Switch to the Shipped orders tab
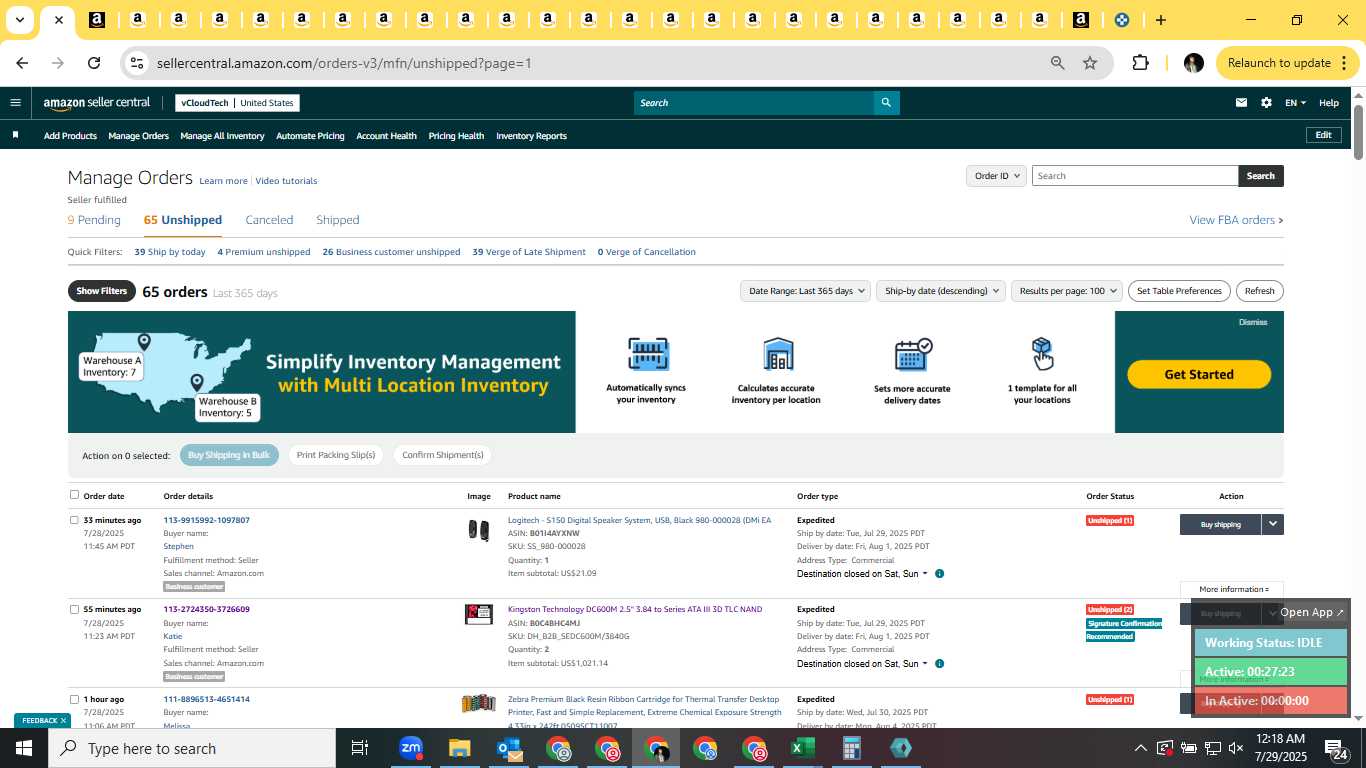Screen dimensions: 1366x768 337,220
